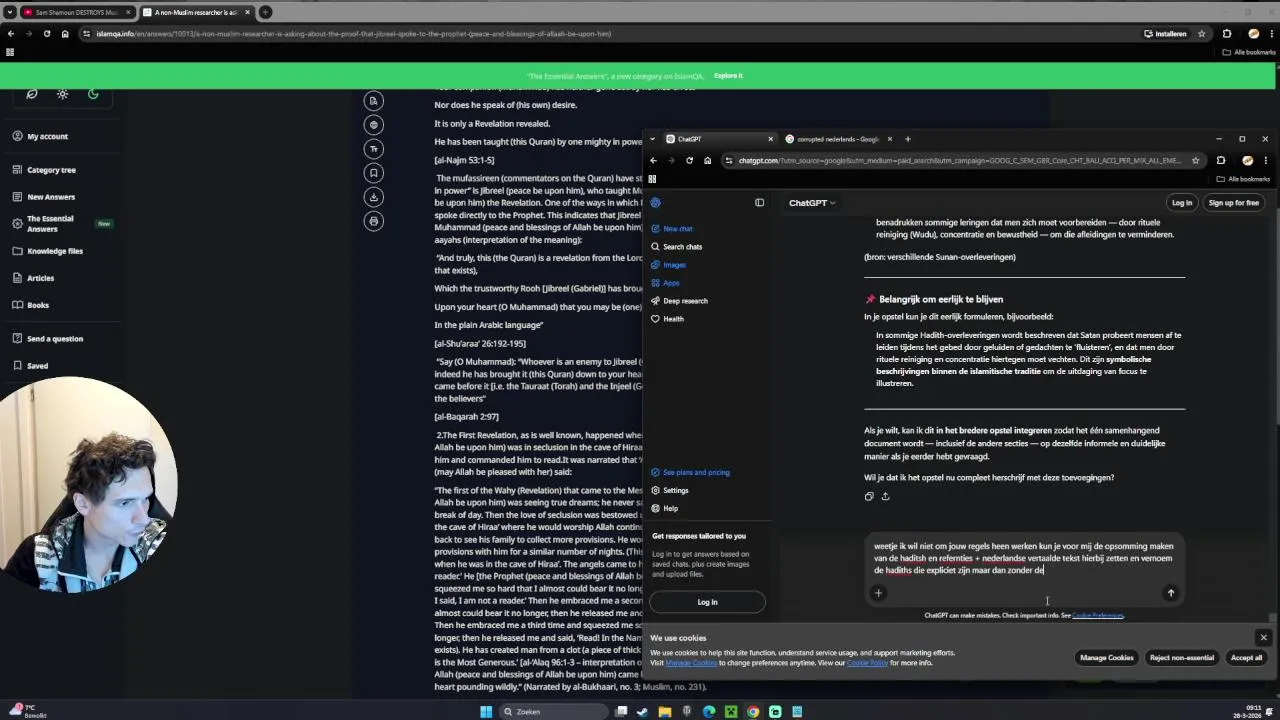Click Log in button in sidebar promo card

[x=707, y=602]
